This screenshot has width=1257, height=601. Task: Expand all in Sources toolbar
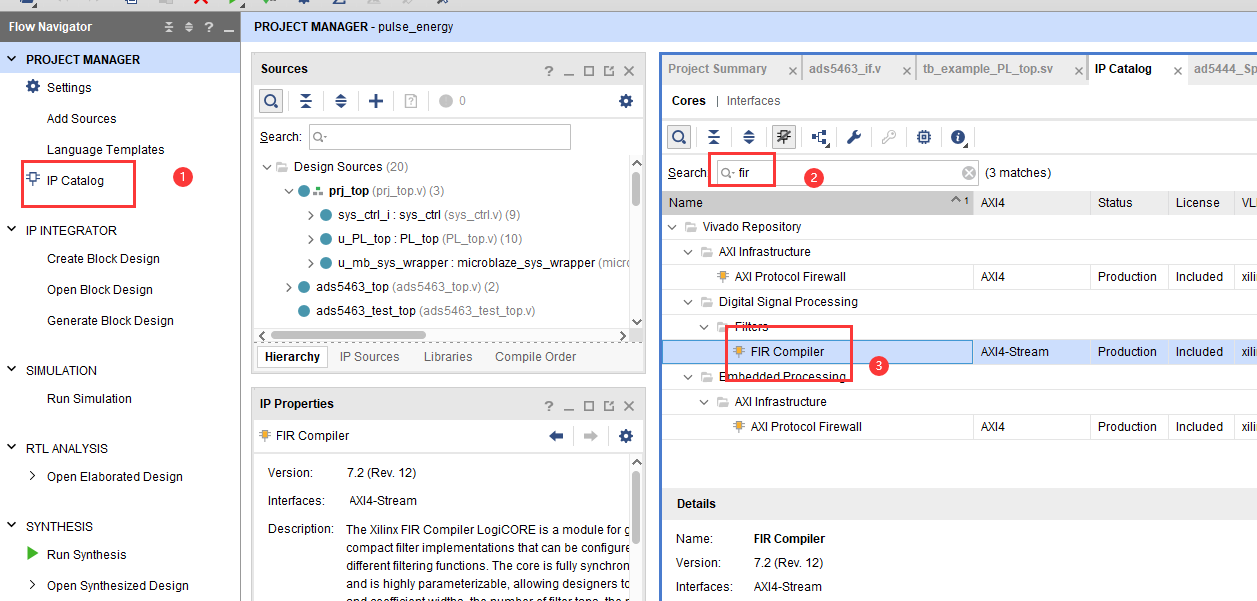341,101
